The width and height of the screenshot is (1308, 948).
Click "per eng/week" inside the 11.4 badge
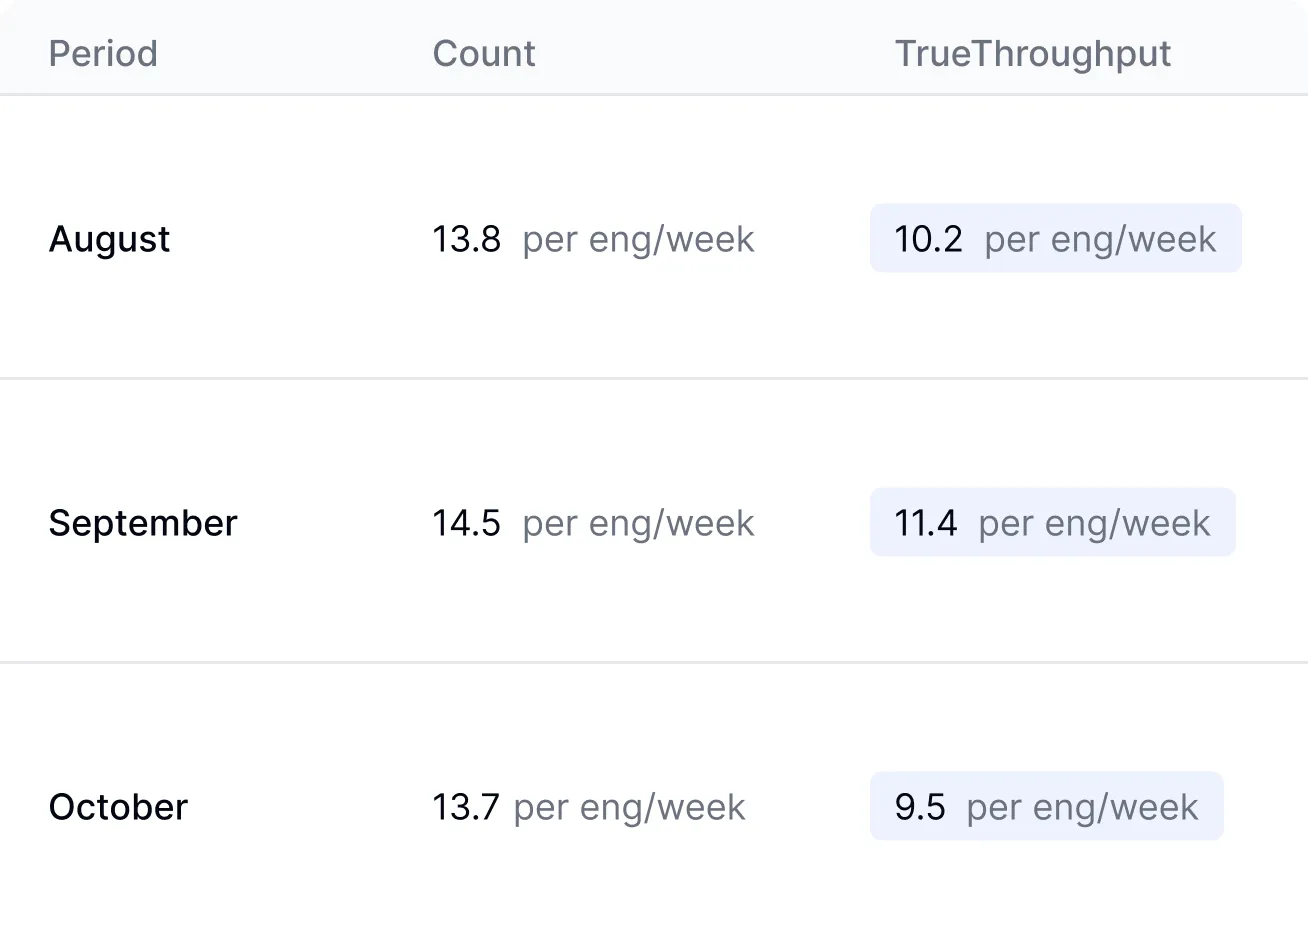tap(1094, 523)
